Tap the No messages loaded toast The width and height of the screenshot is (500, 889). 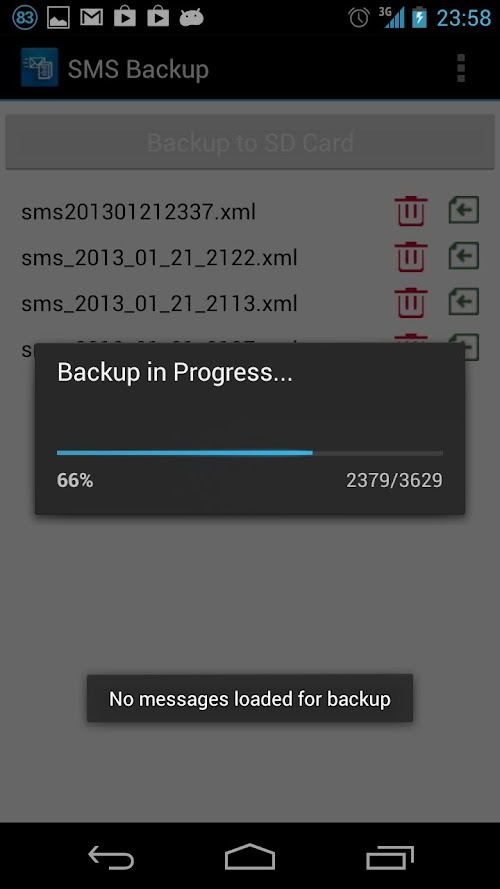pos(250,698)
